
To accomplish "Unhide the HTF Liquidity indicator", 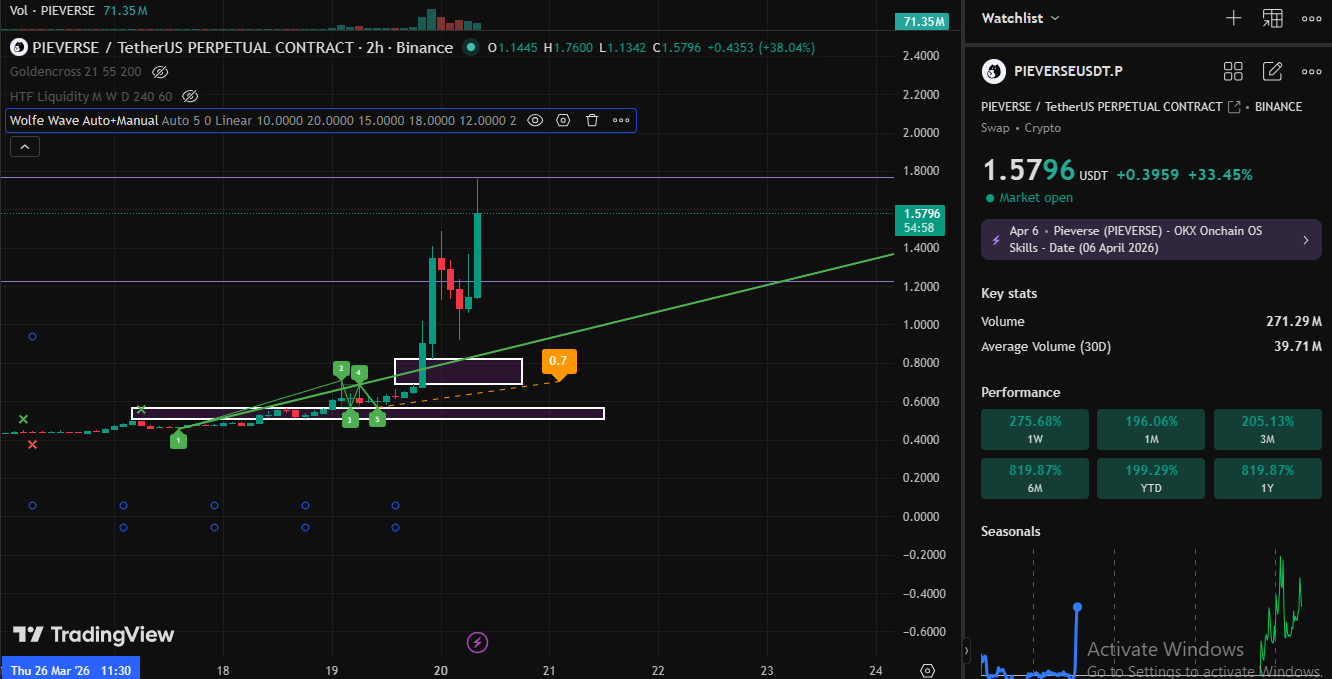I will click(190, 96).
